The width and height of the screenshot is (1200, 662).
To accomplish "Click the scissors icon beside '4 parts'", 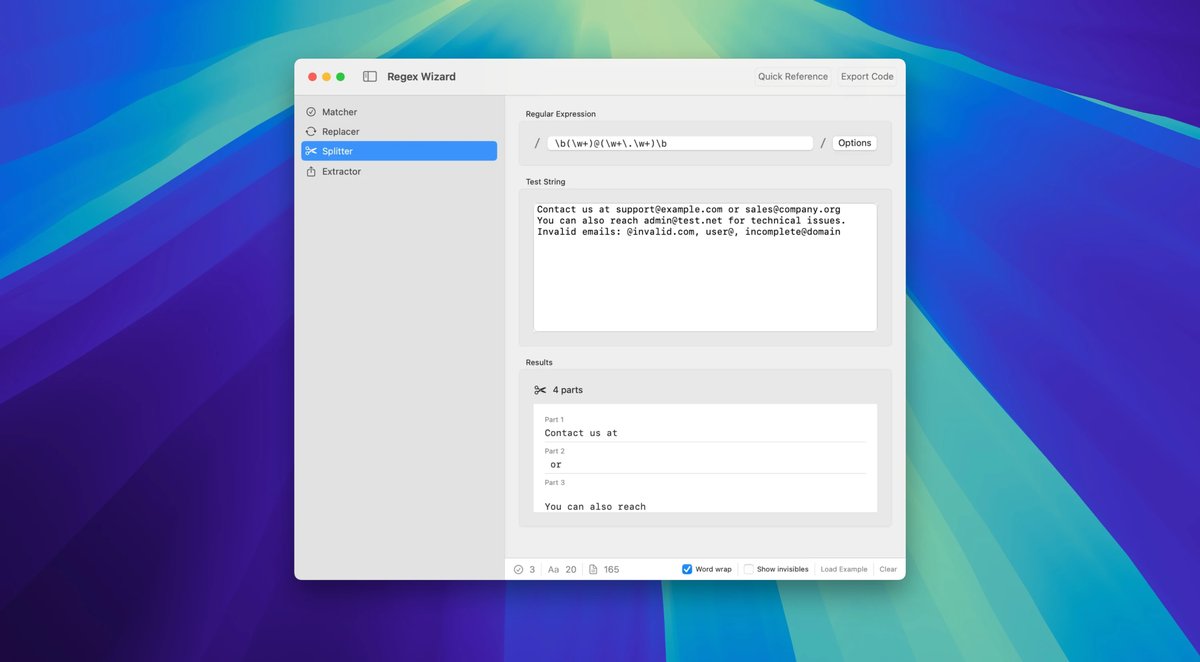I will (x=540, y=390).
